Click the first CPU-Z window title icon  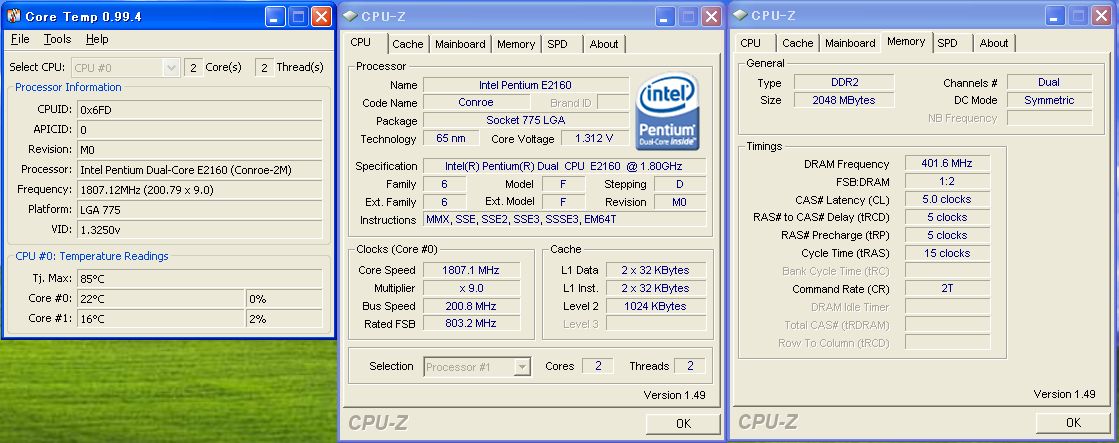click(x=350, y=16)
